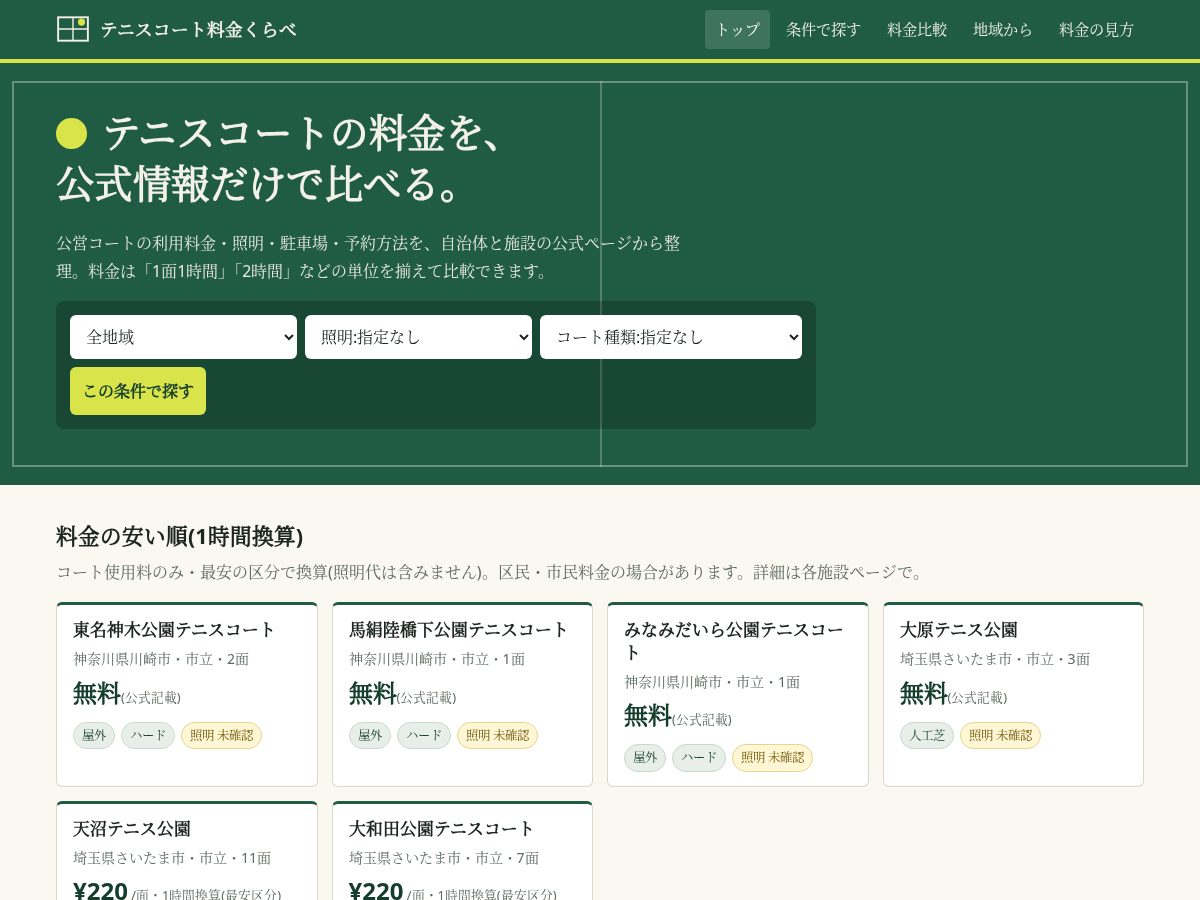The width and height of the screenshot is (1200, 900).
Task: Open 大和田公園テニスコート card title
Action: click(x=442, y=829)
